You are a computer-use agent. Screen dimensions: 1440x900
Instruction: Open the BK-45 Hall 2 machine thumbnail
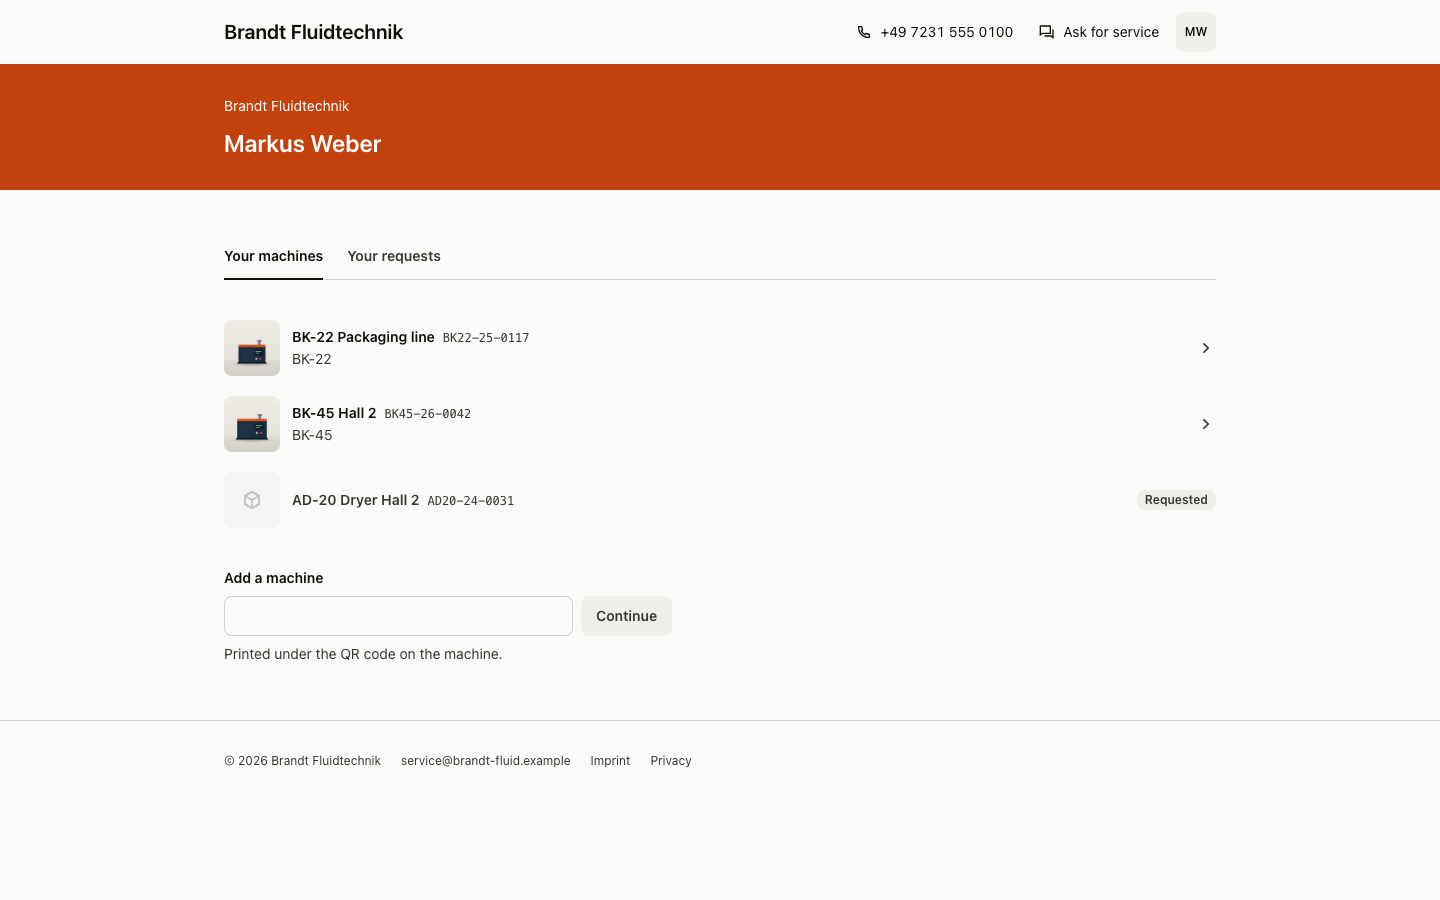[x=252, y=424]
